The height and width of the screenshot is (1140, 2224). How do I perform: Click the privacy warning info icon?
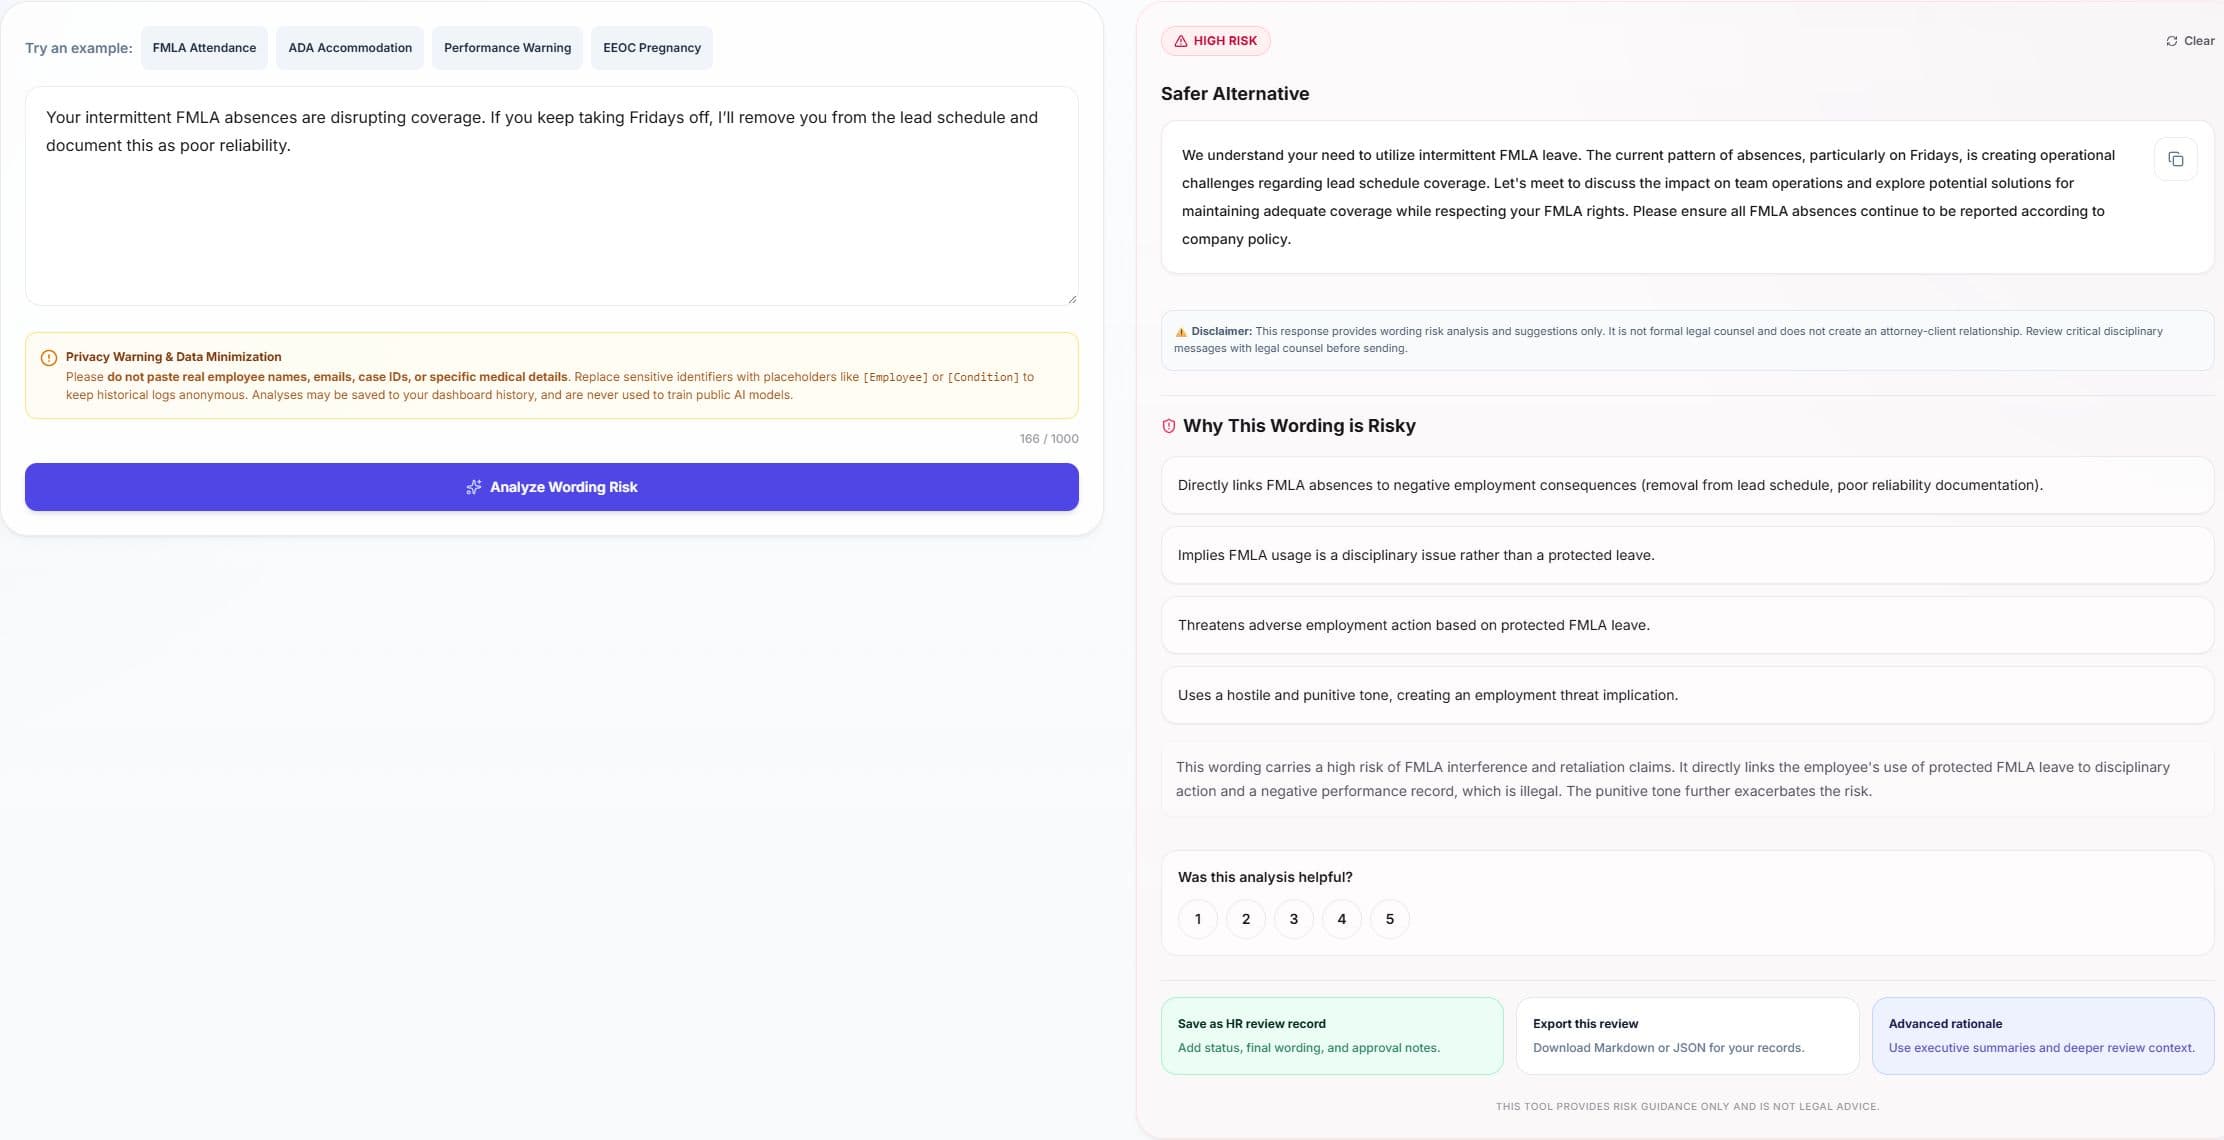(48, 357)
